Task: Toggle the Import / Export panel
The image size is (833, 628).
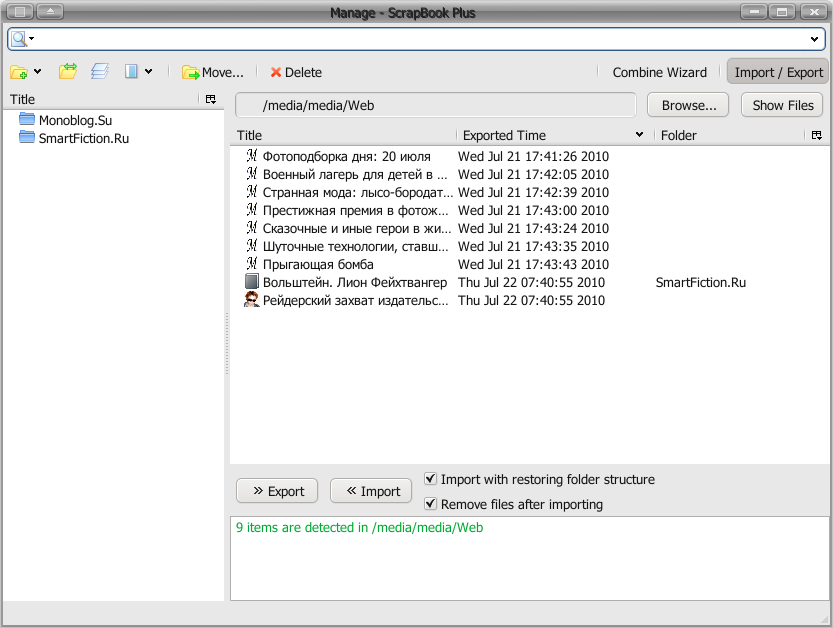Action: (778, 72)
